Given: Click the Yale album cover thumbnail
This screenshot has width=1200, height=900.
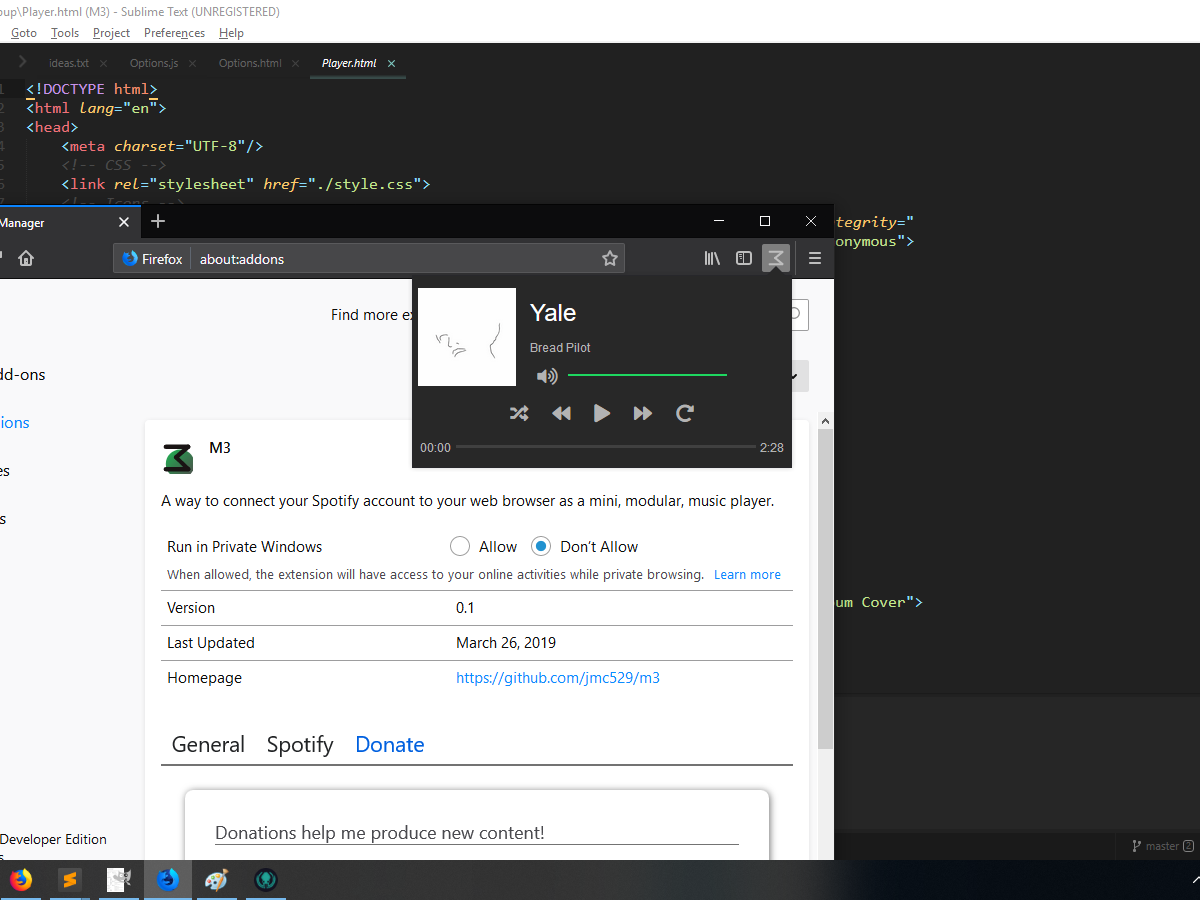Looking at the screenshot, I should pyautogui.click(x=467, y=337).
